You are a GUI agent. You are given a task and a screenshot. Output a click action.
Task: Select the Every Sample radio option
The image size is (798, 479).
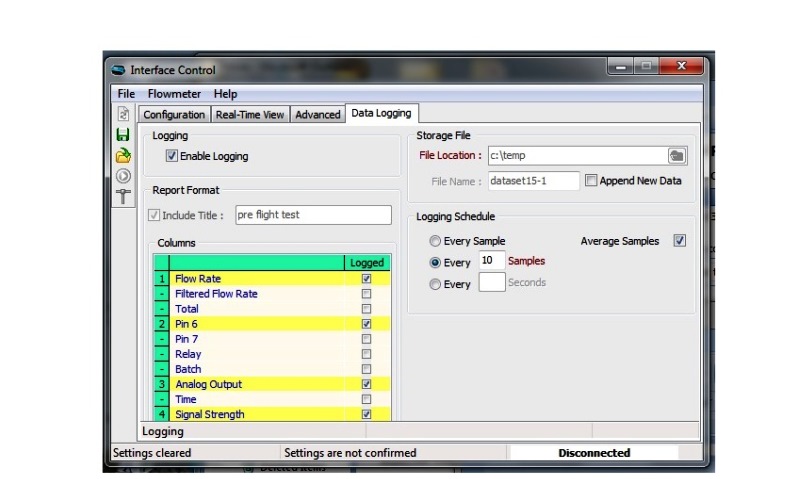click(x=434, y=241)
